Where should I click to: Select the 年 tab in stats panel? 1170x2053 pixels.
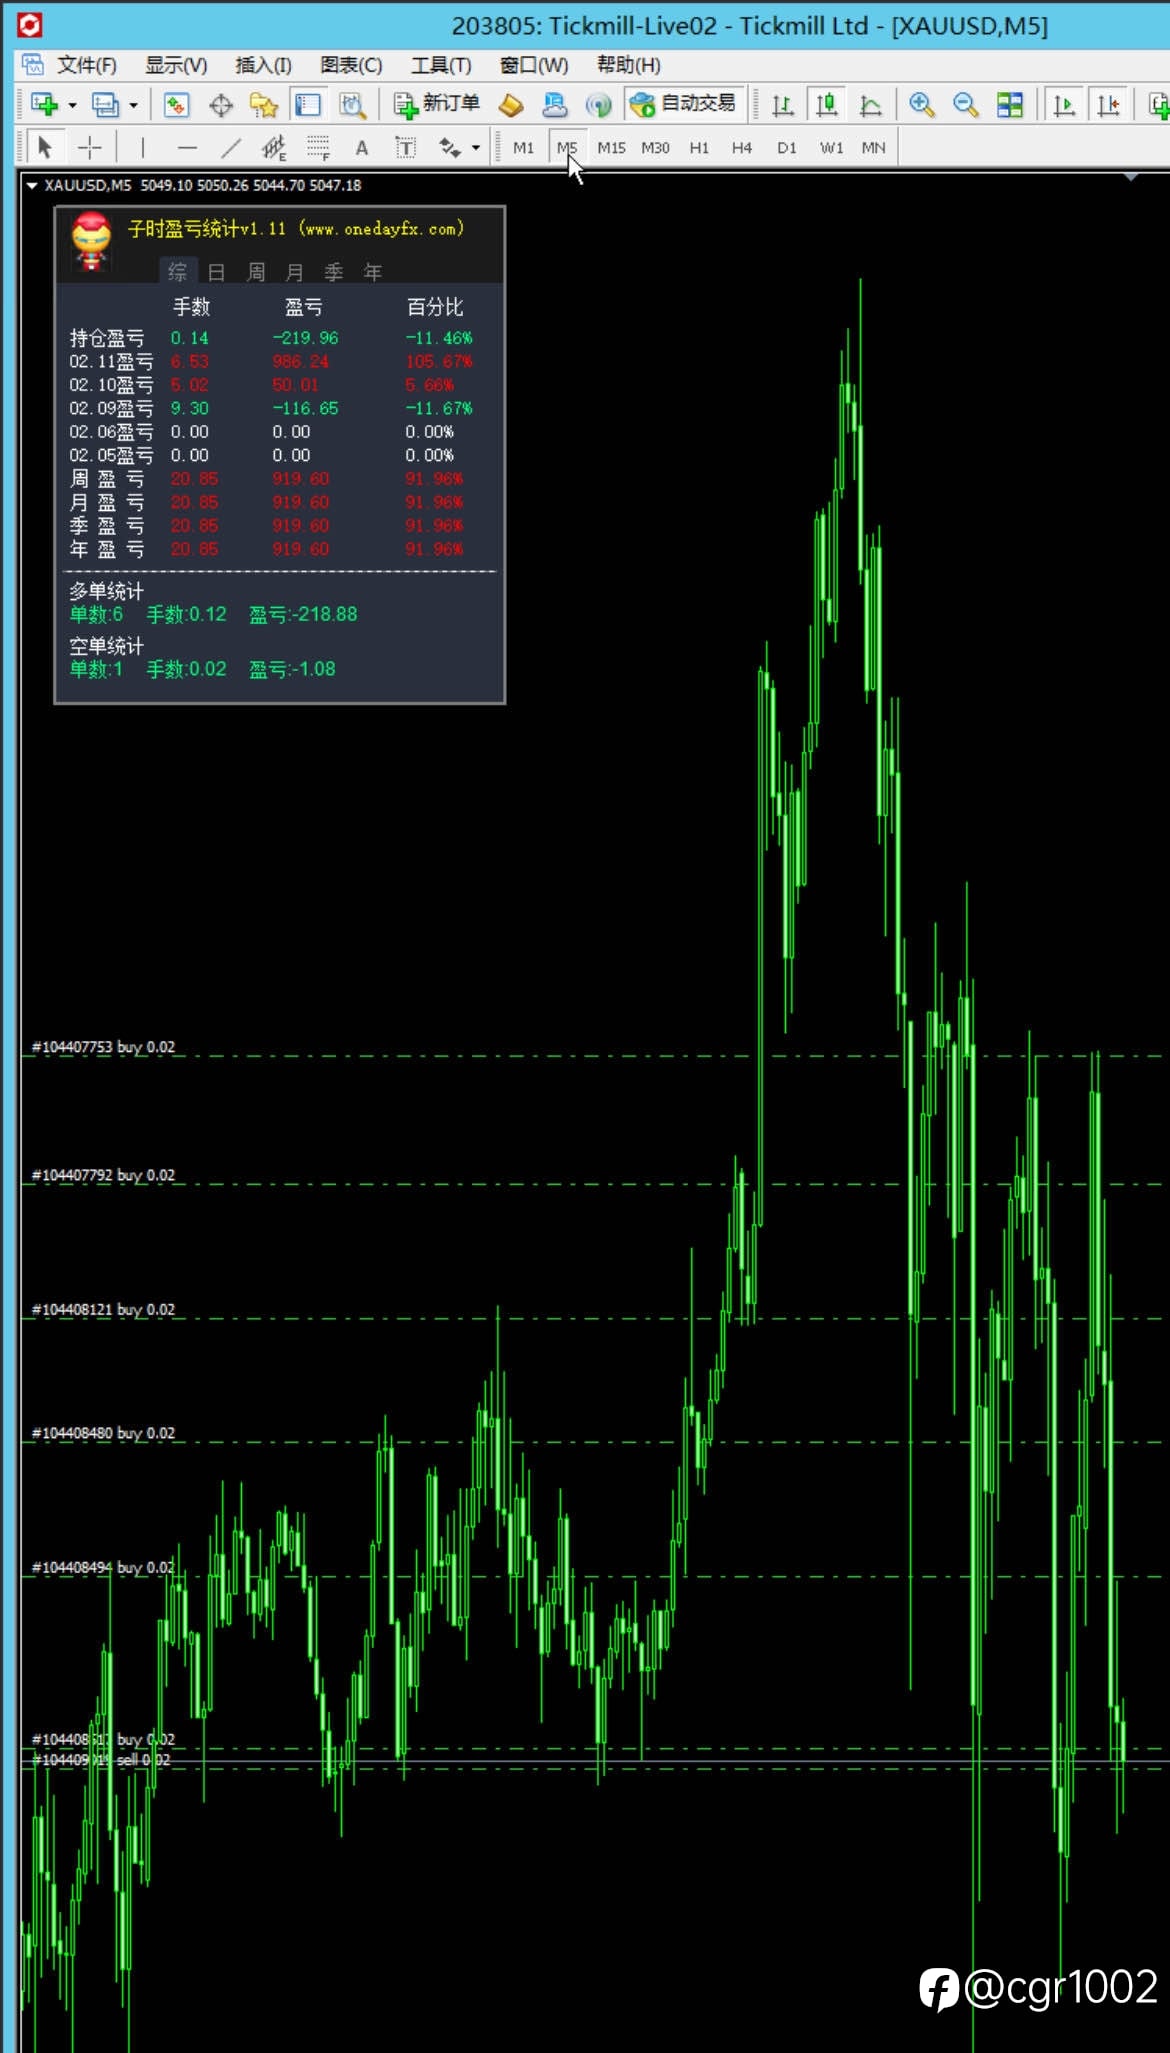[373, 271]
